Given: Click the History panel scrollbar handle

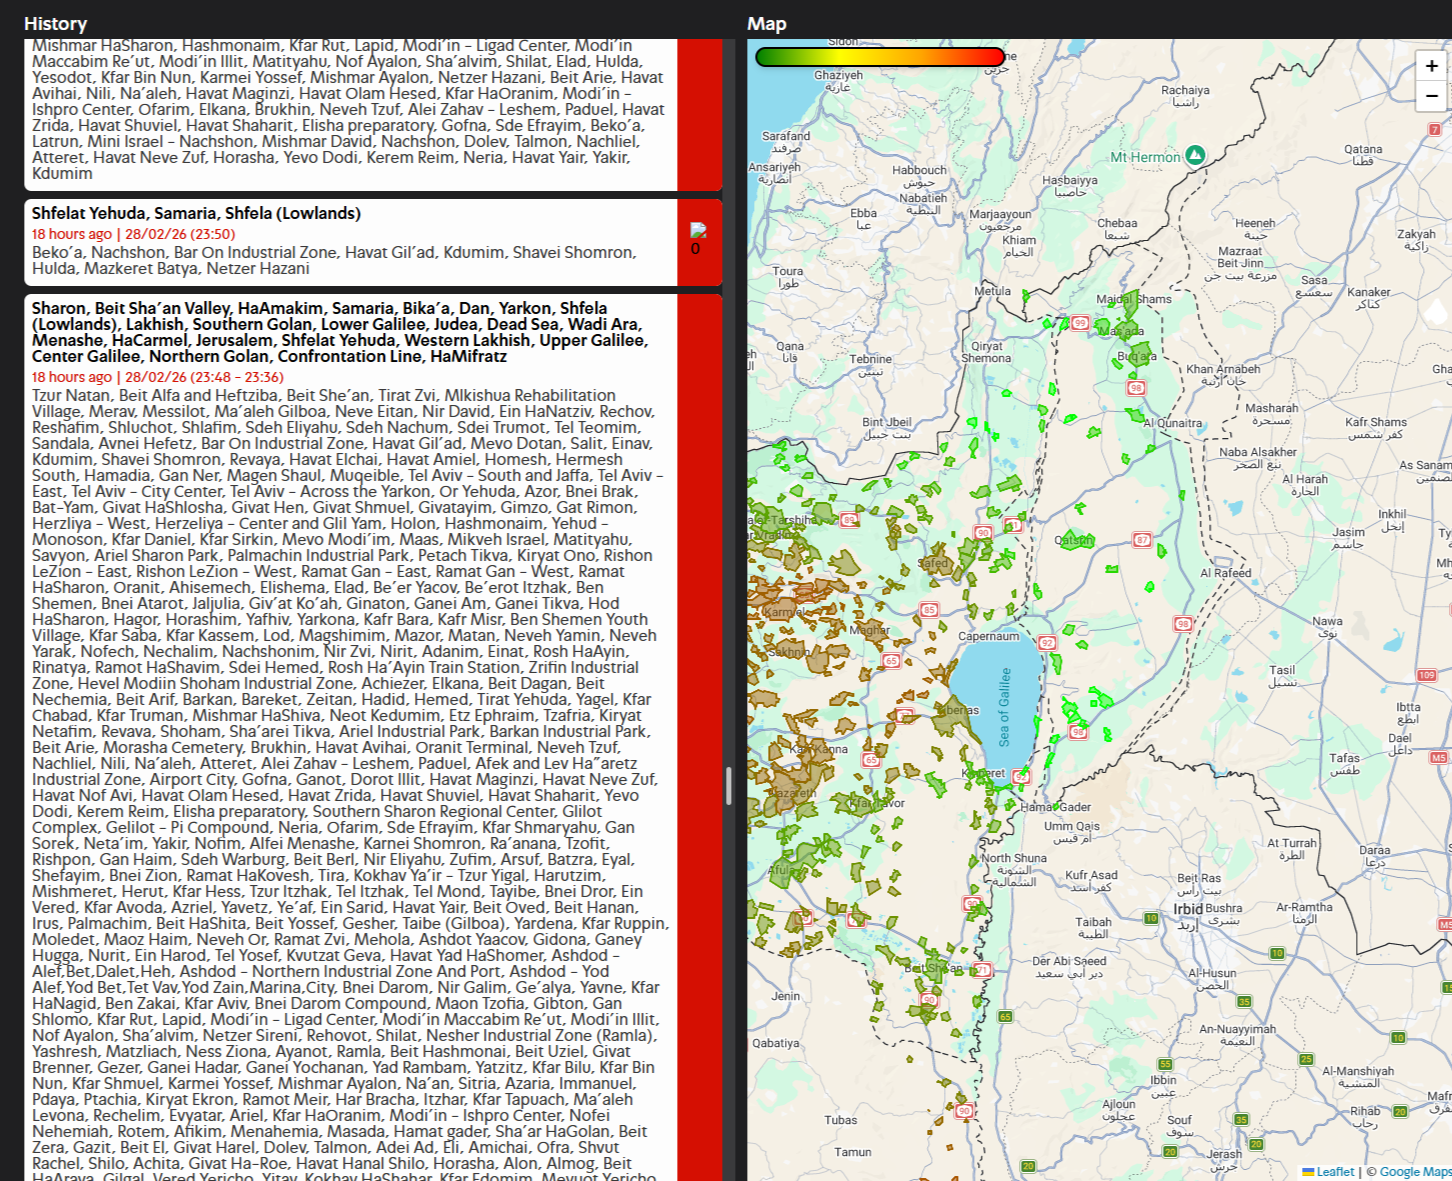Looking at the screenshot, I should [x=729, y=786].
